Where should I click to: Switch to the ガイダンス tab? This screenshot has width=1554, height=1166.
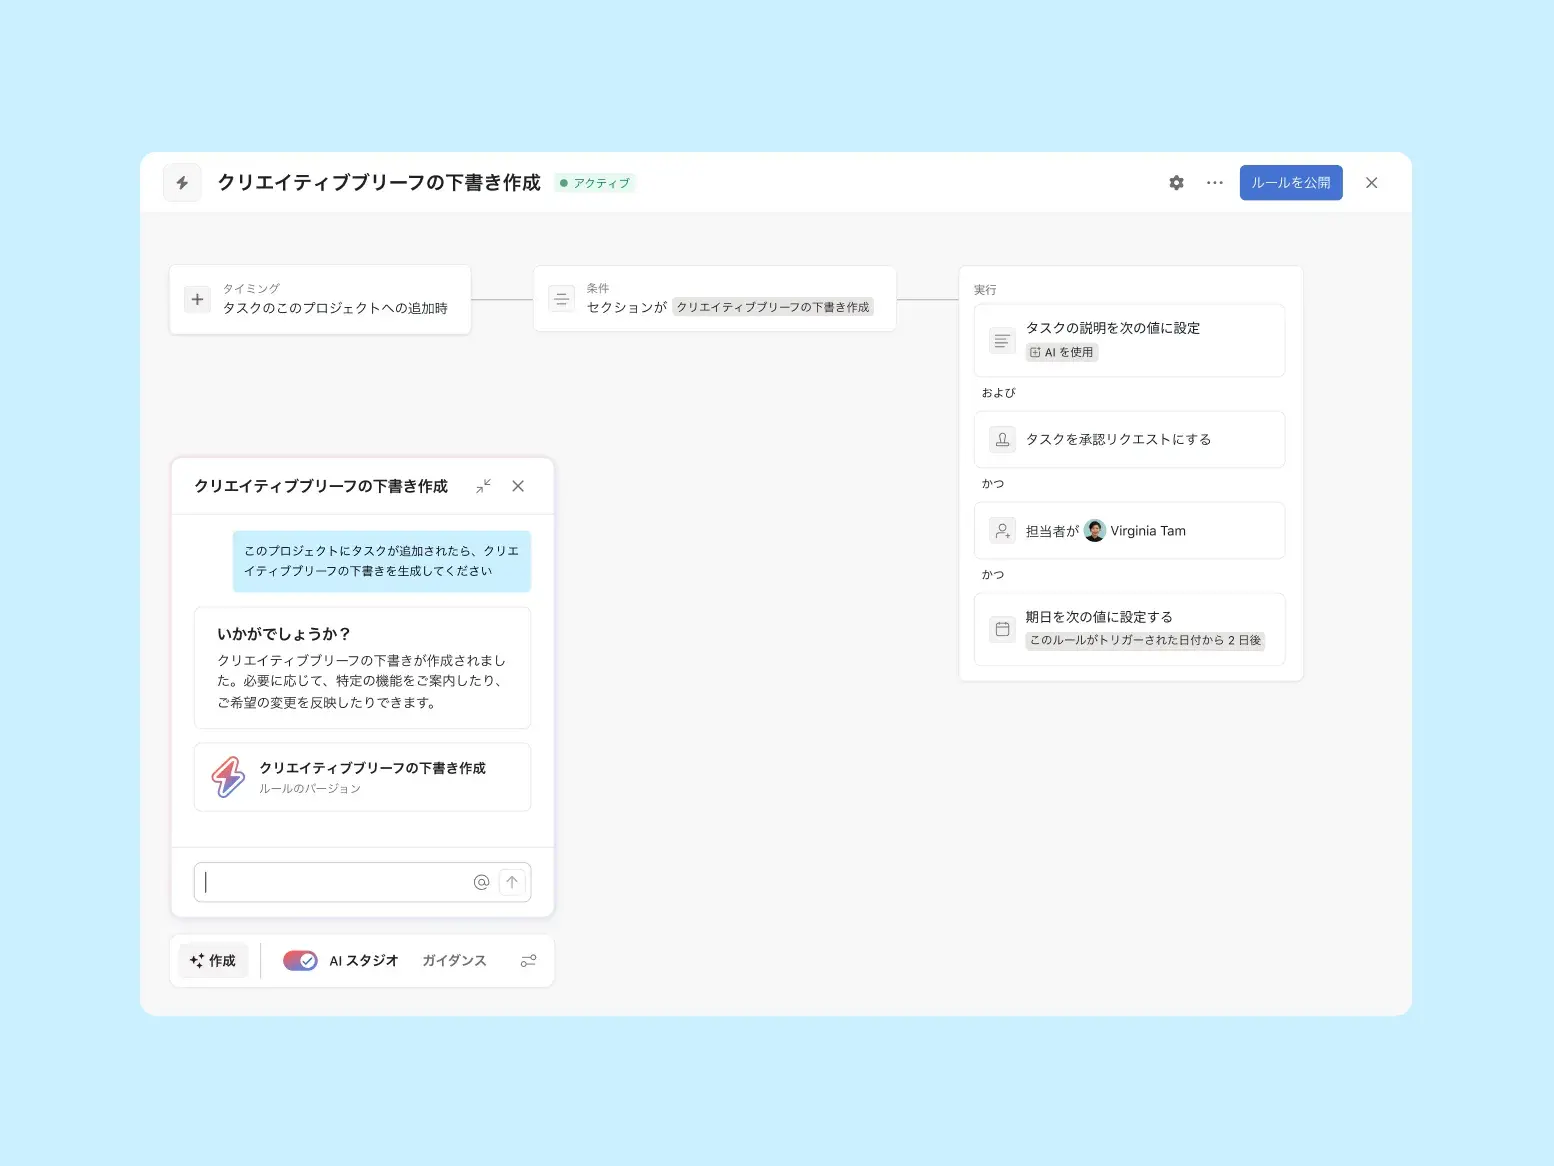454,961
